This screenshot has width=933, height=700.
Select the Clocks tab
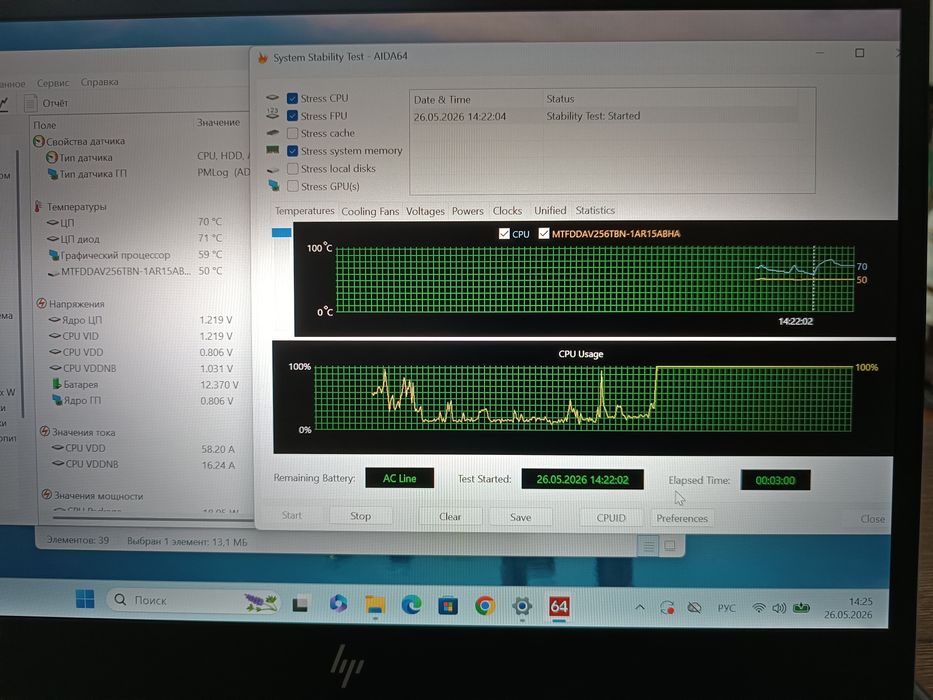coord(507,211)
